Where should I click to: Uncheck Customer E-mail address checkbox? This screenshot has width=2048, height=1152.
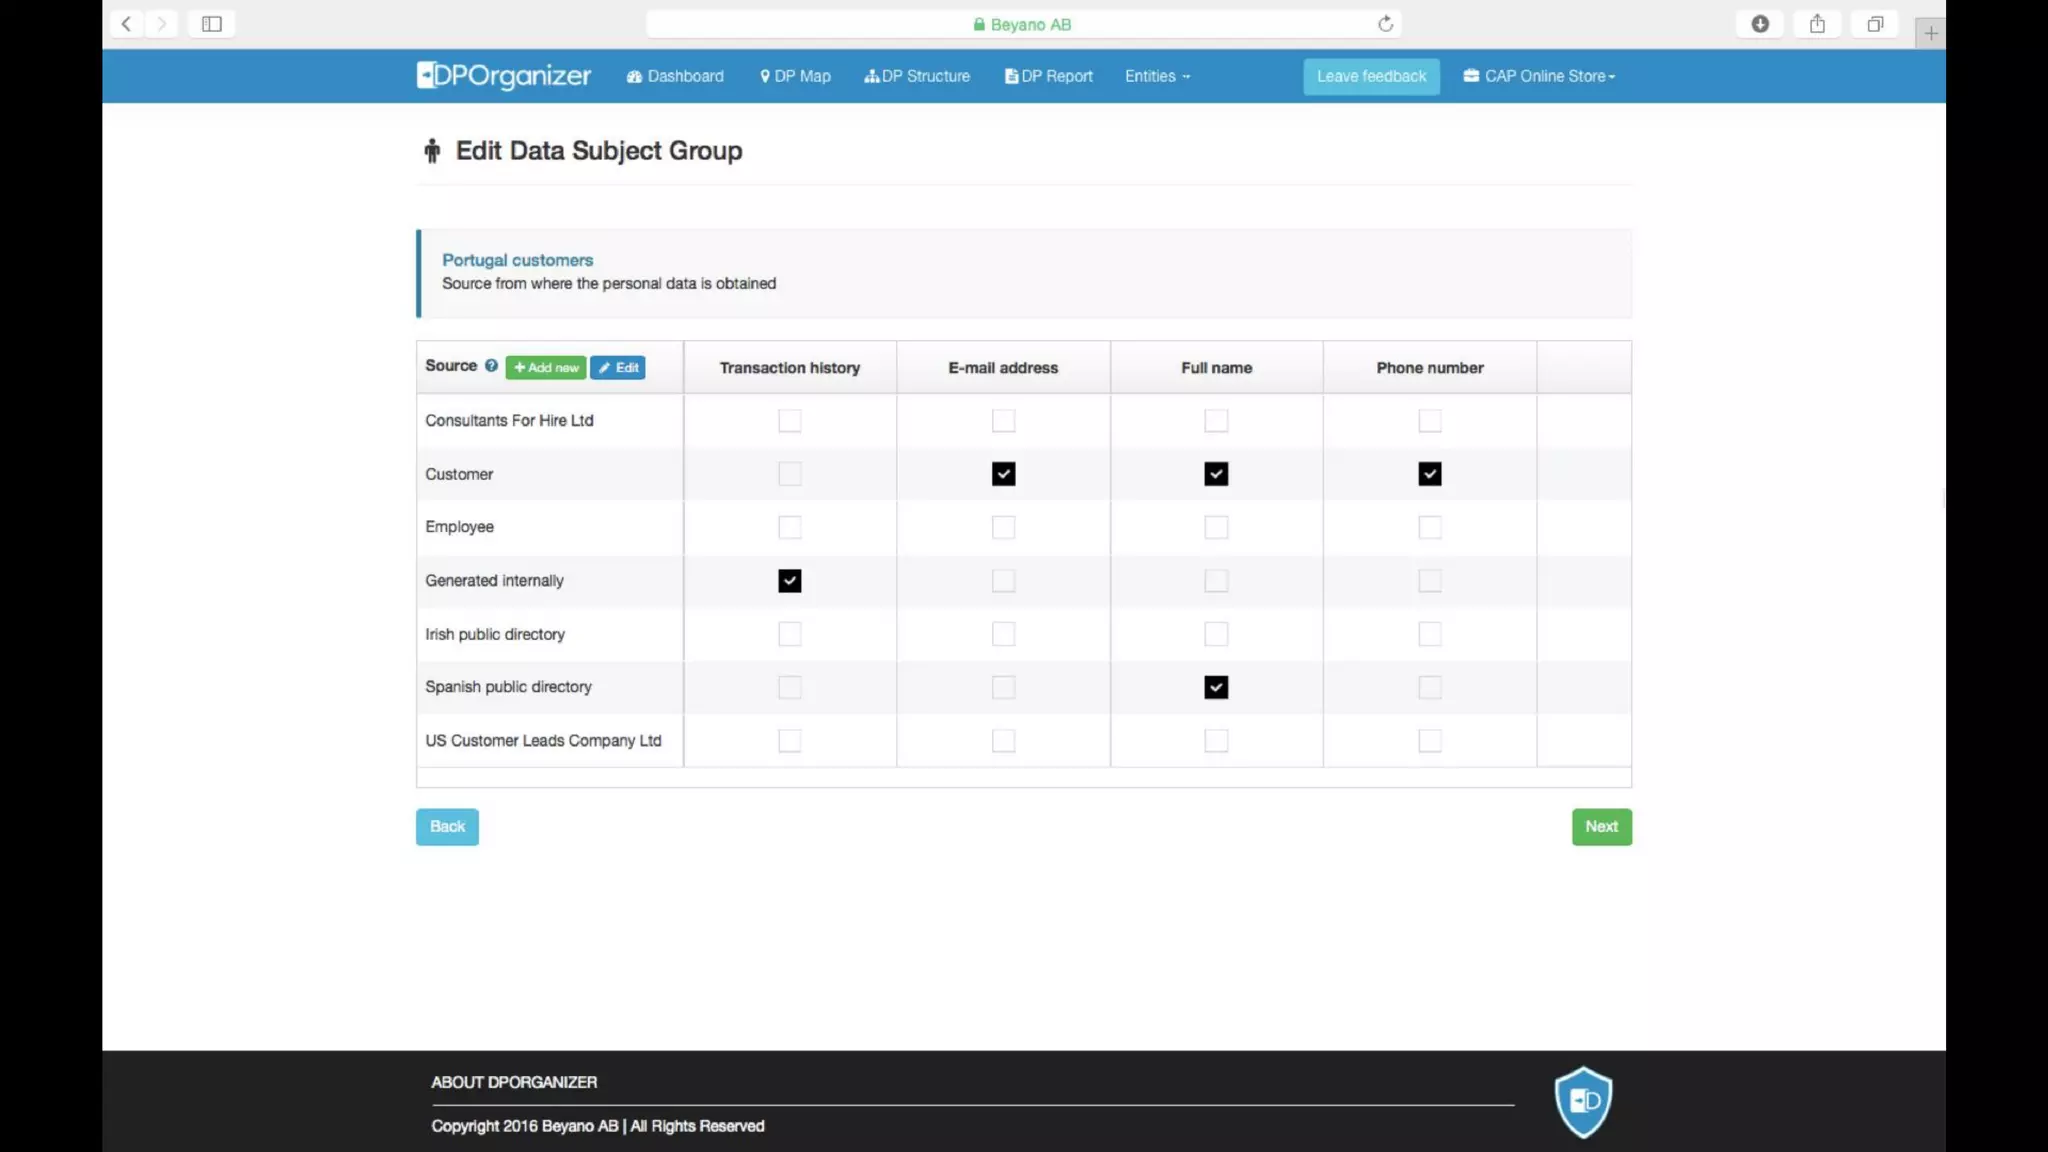1003,474
